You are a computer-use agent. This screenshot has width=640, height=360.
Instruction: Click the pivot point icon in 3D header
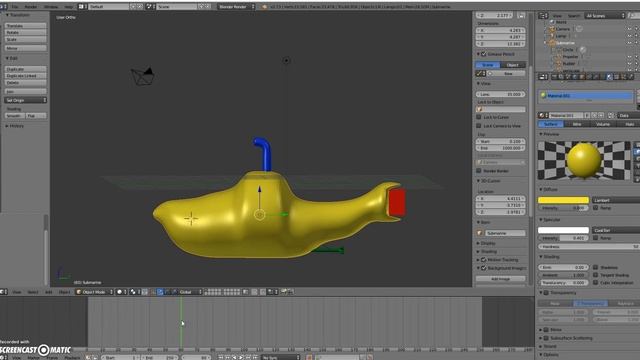[134, 292]
